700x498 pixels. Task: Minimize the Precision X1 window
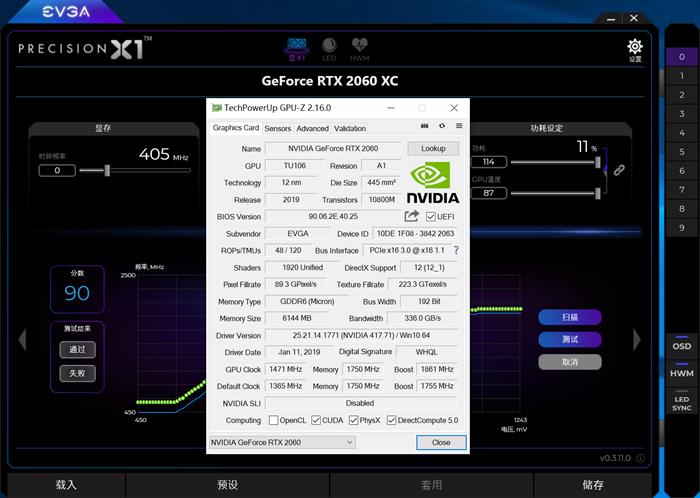[611, 19]
